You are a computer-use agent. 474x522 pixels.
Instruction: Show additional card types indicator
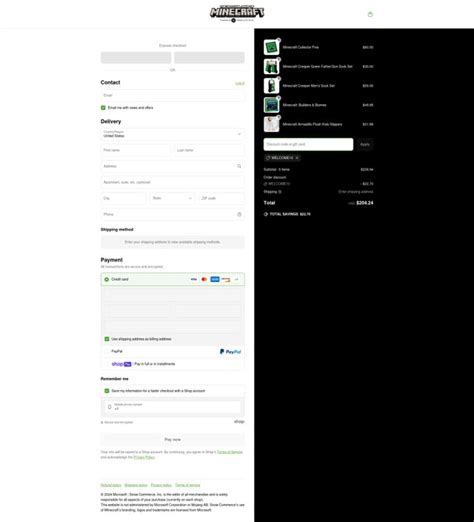click(236, 279)
